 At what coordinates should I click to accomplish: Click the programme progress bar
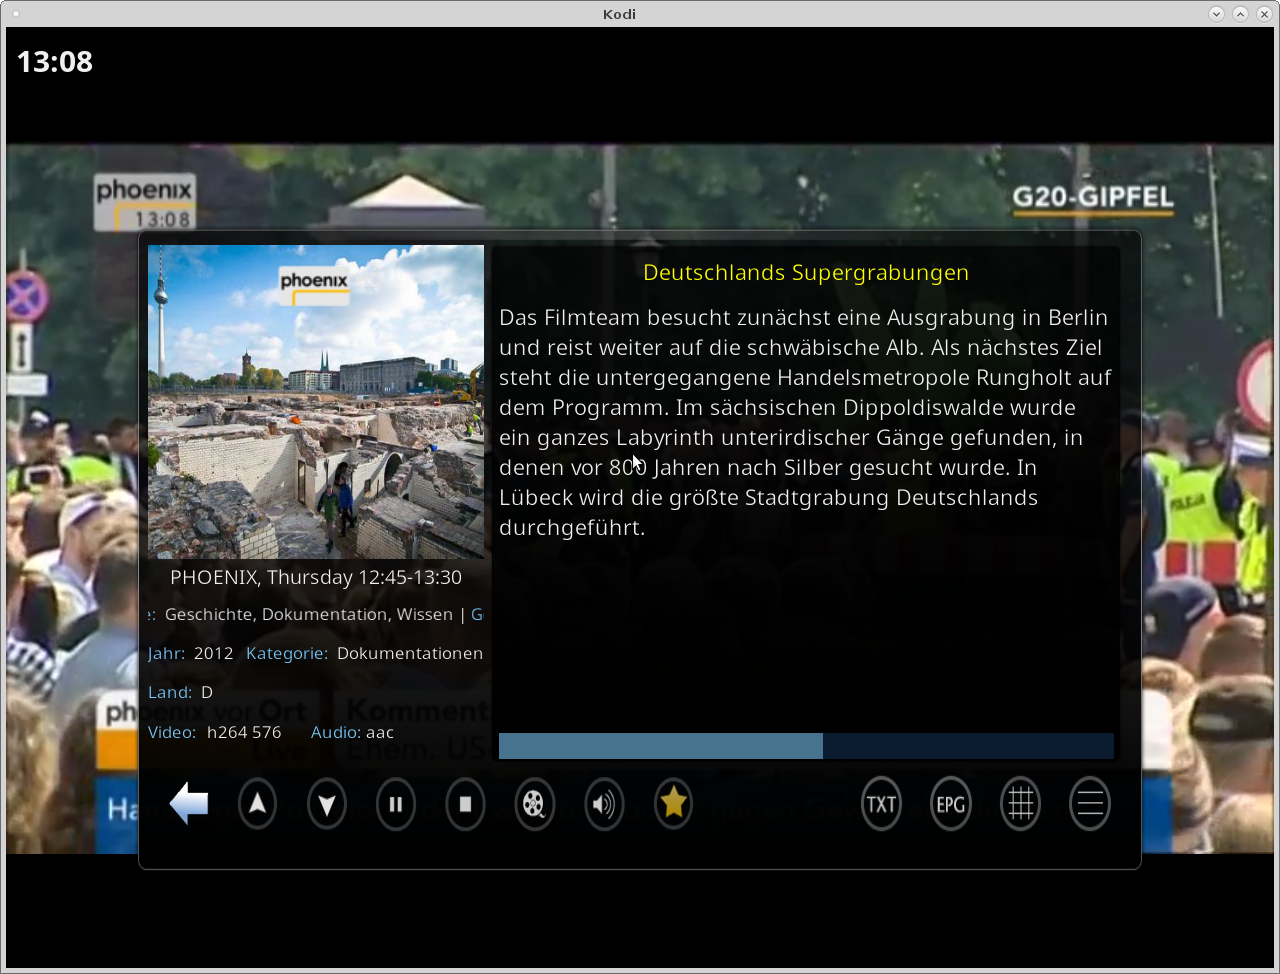tap(806, 746)
